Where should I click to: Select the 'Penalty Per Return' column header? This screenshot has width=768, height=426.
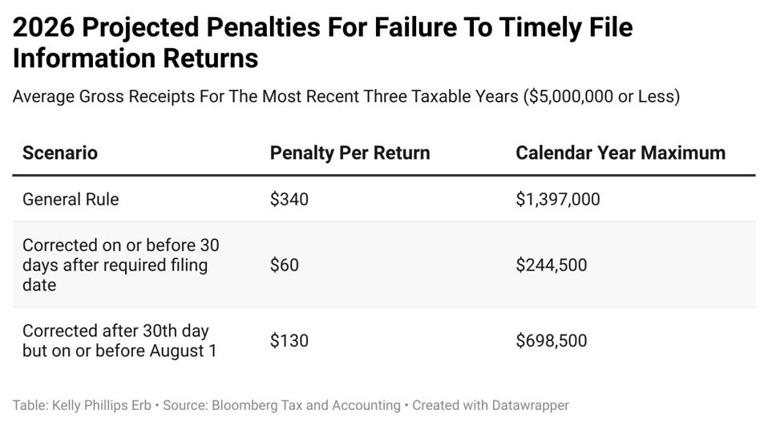[350, 153]
